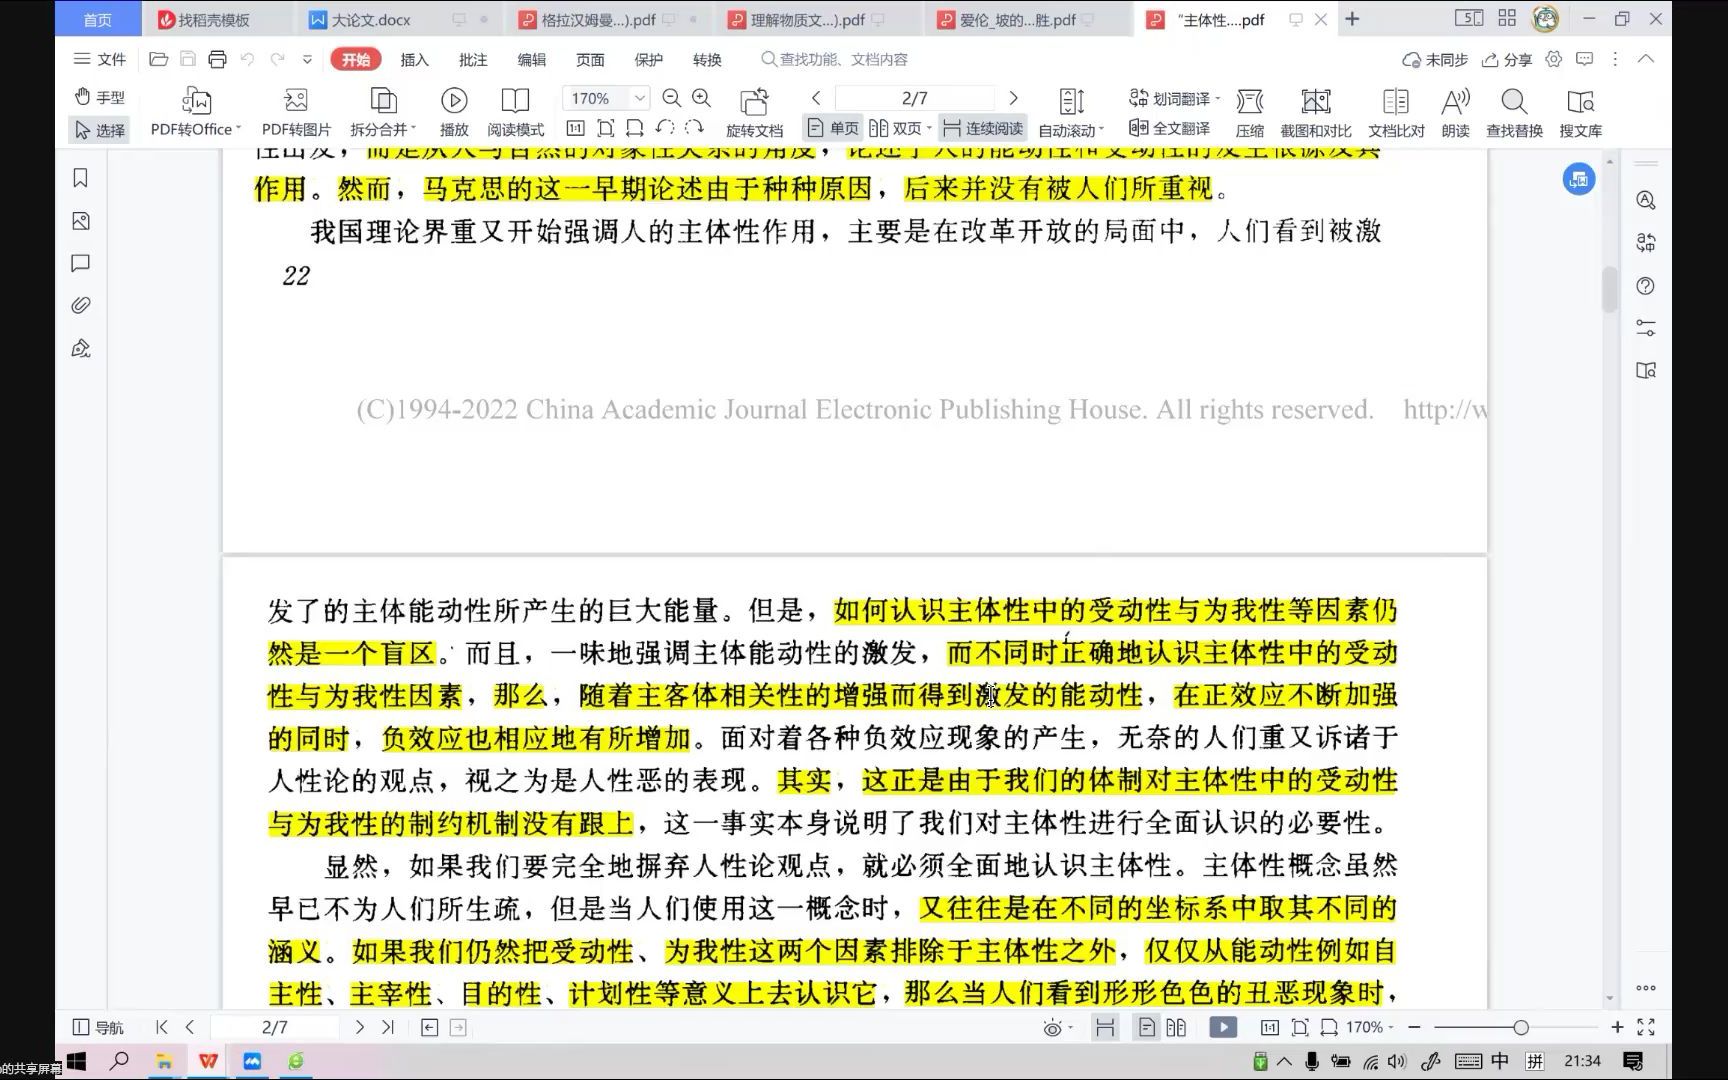This screenshot has width=1728, height=1080.
Task: Enter 阅读模式 reading mode
Action: point(515,111)
